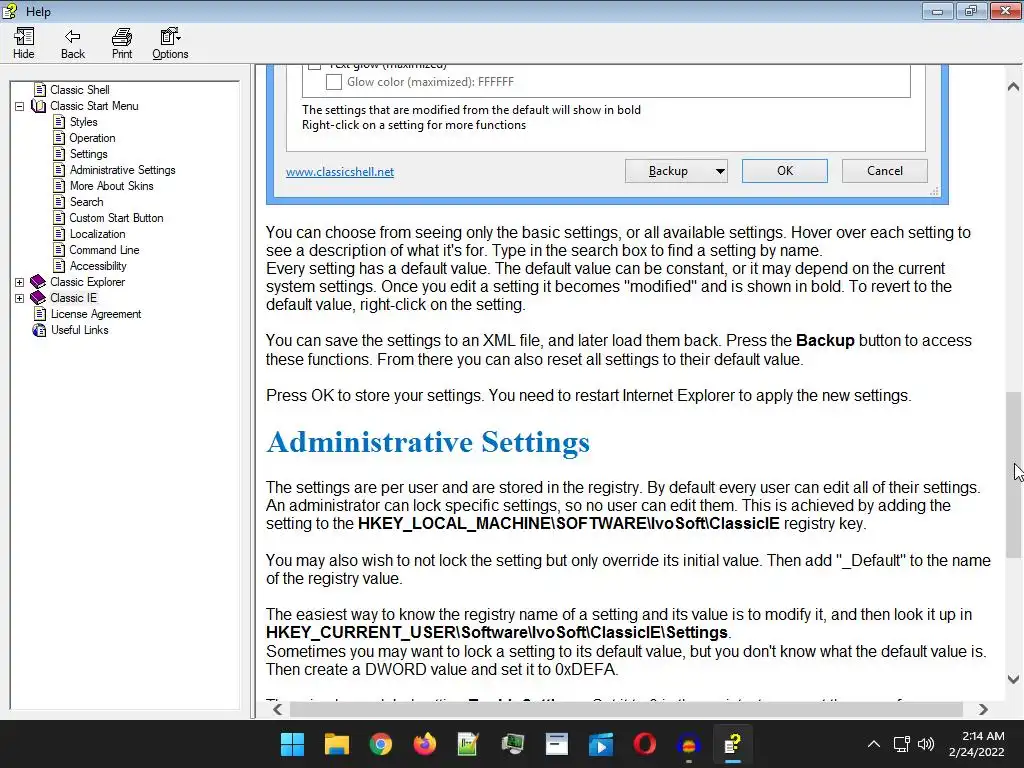
Task: Click the Help window taskbar icon
Action: click(733, 744)
